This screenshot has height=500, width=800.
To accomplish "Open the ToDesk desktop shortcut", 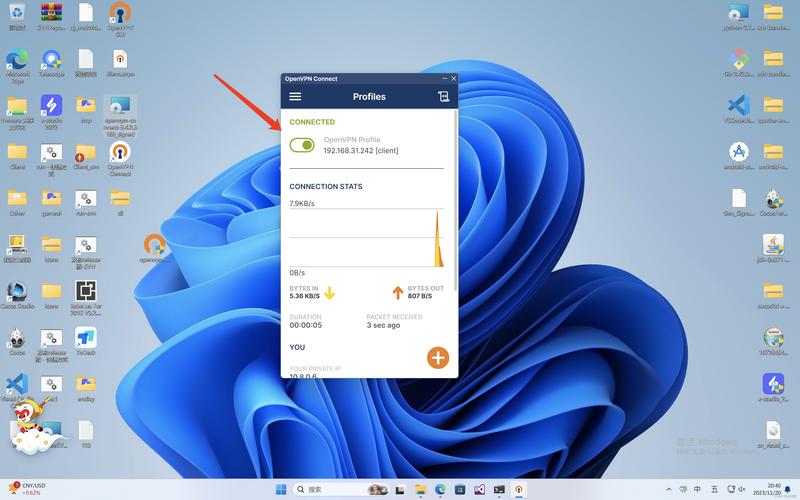I will pos(86,341).
